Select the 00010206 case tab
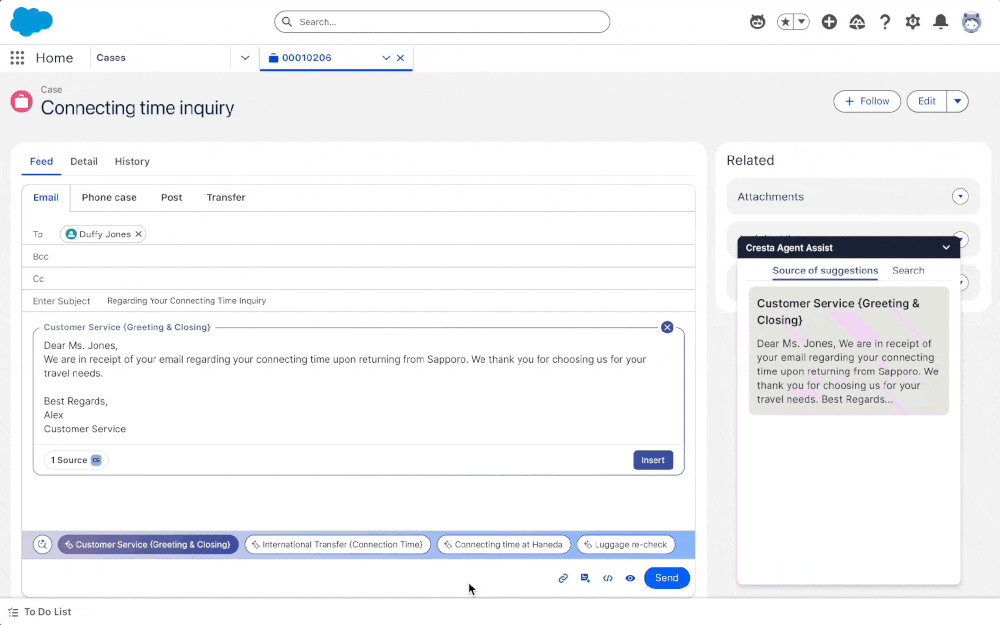 click(x=307, y=57)
